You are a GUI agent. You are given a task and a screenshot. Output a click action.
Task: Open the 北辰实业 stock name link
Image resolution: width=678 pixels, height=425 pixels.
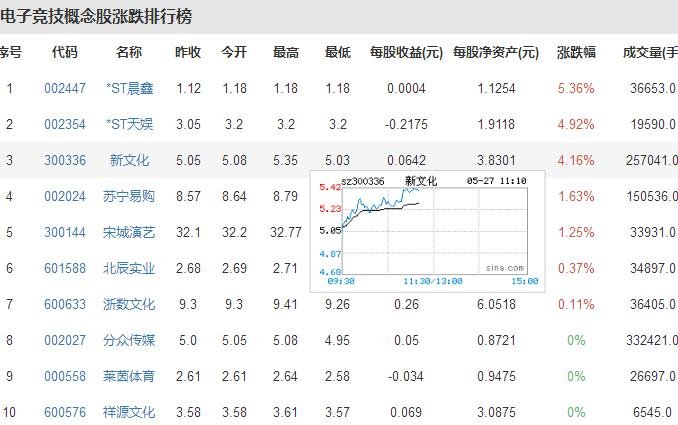point(129,268)
